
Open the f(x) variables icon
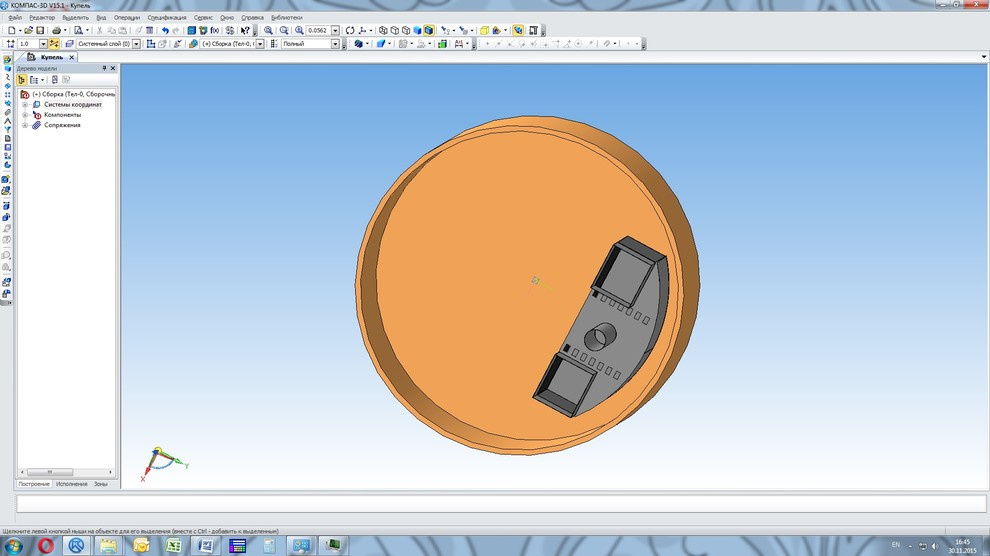click(214, 31)
